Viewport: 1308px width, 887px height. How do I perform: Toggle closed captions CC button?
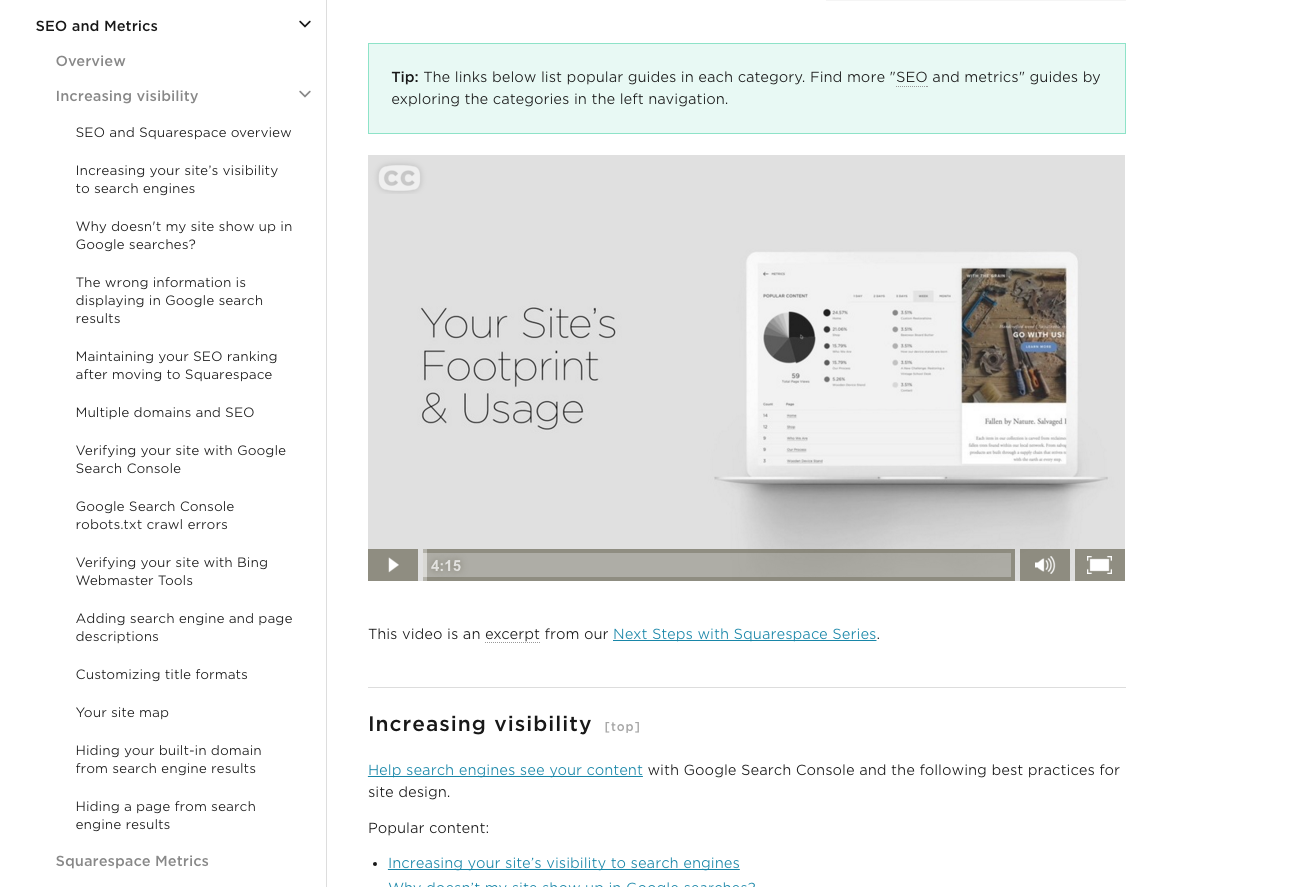point(399,178)
